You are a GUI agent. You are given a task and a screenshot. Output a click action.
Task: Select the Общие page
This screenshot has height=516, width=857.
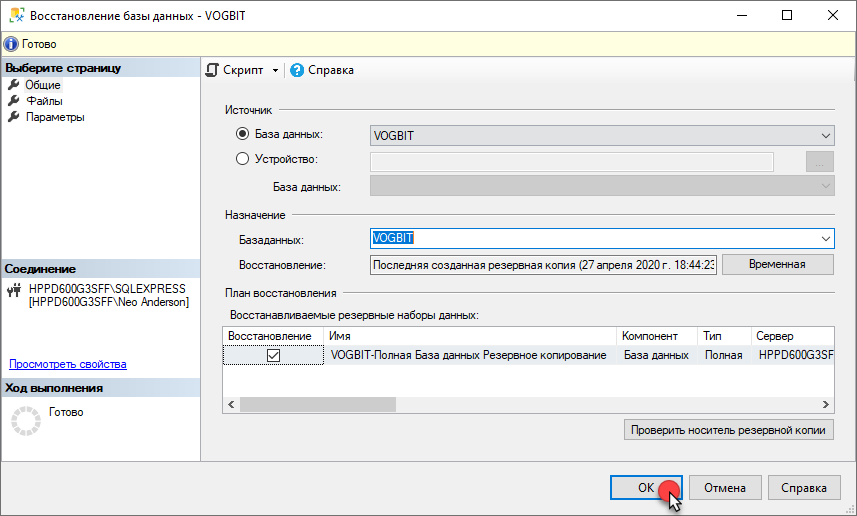43,85
